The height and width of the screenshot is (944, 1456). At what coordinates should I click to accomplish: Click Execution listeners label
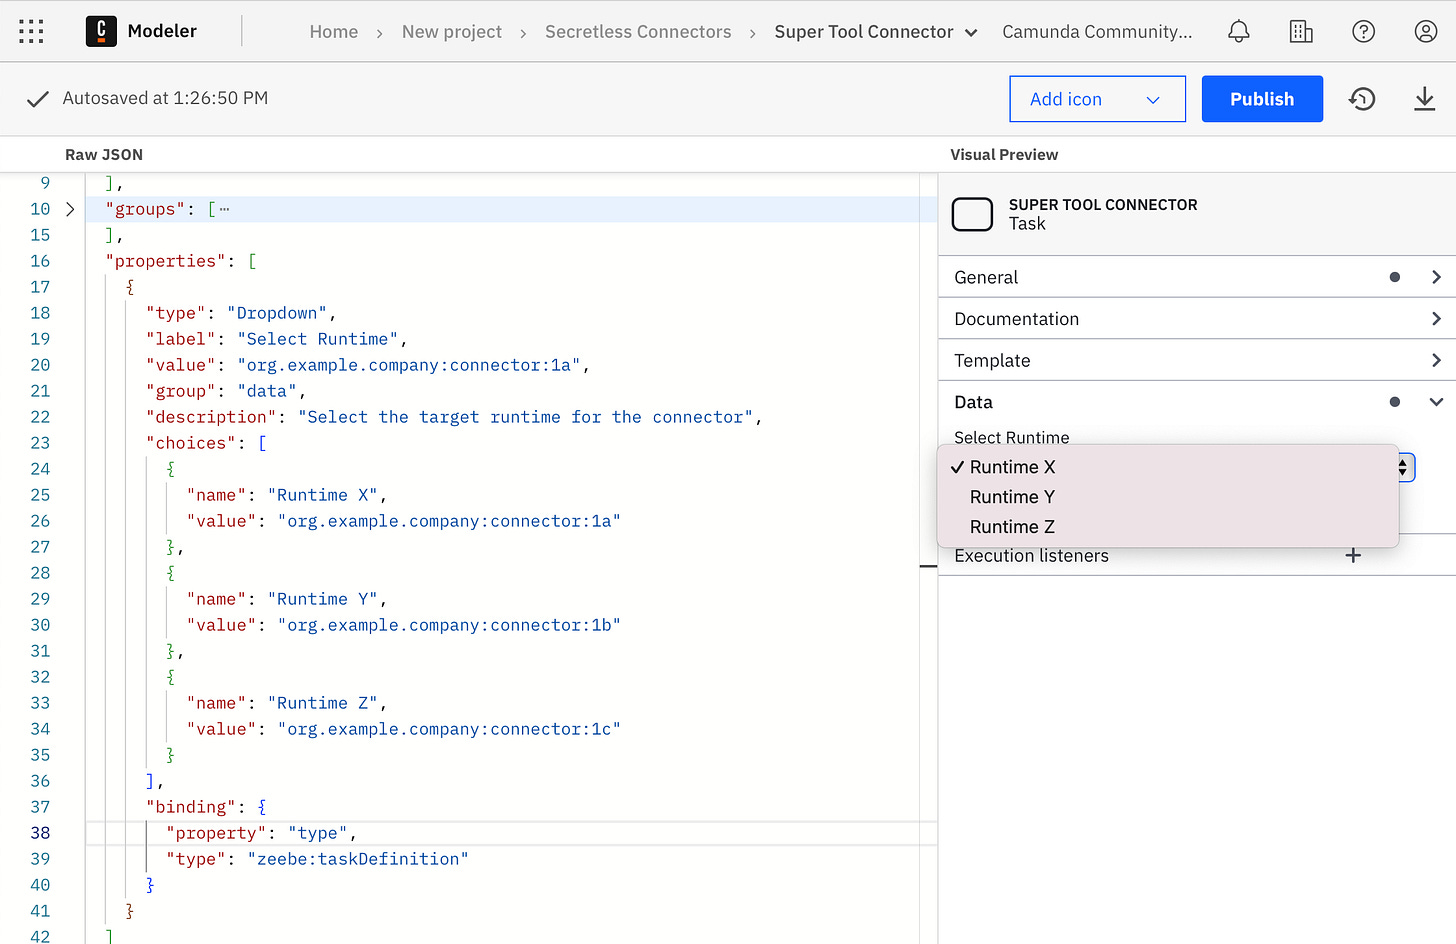pos(1031,556)
